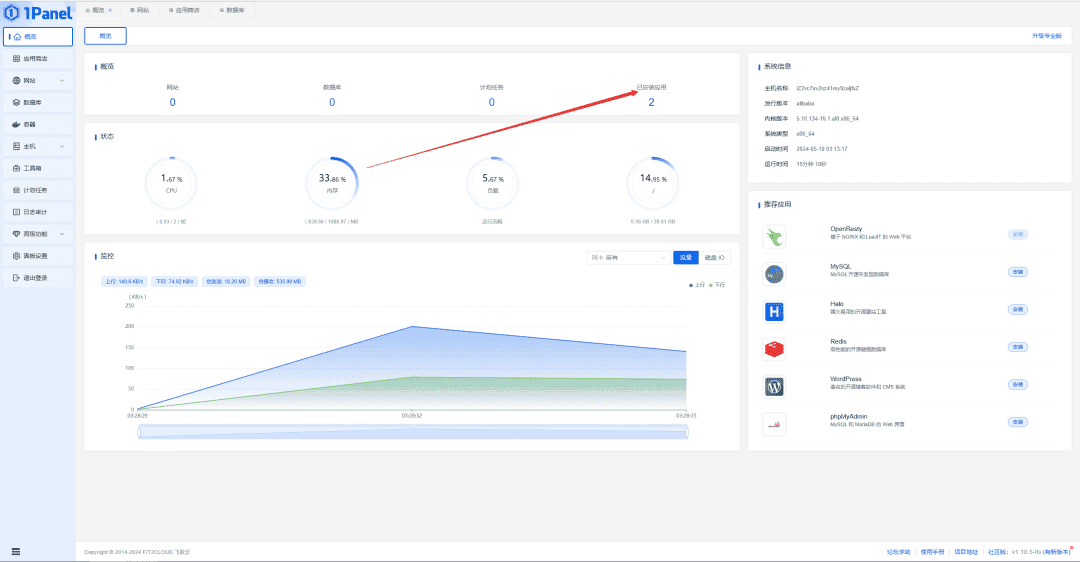1080x562 pixels.
Task: Toggle the 上行 legend series in chart
Action: pos(697,285)
